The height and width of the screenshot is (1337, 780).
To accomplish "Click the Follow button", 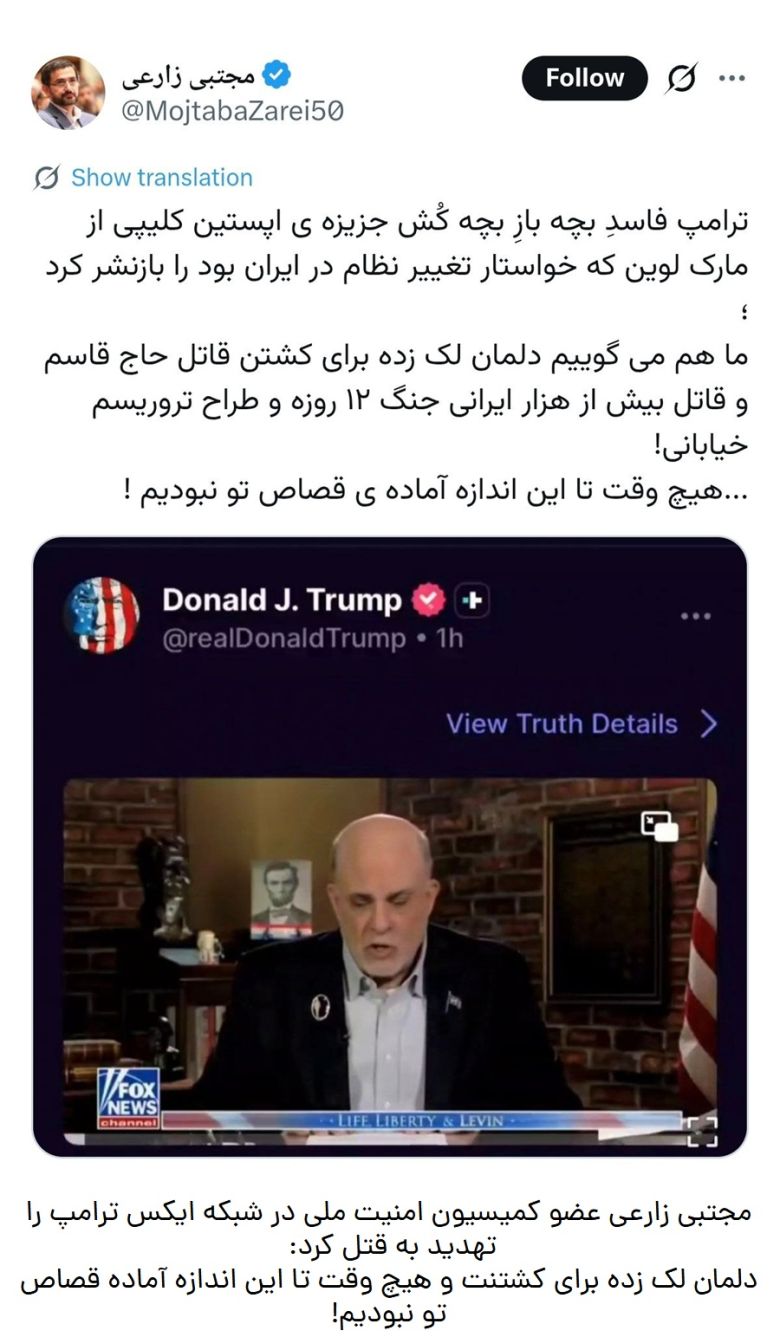I will point(584,78).
